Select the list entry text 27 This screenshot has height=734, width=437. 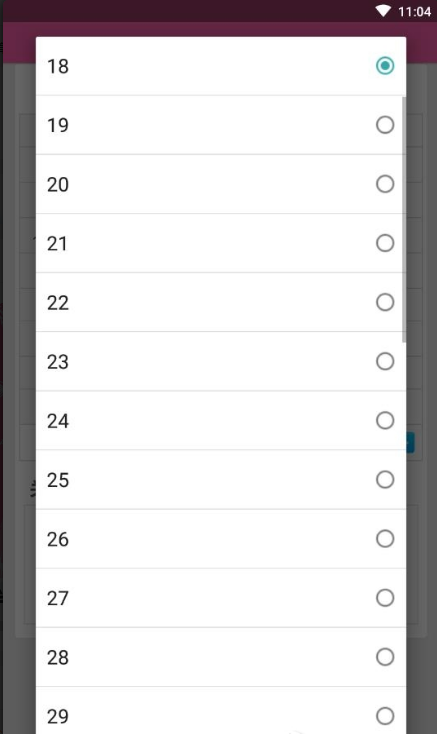58,598
